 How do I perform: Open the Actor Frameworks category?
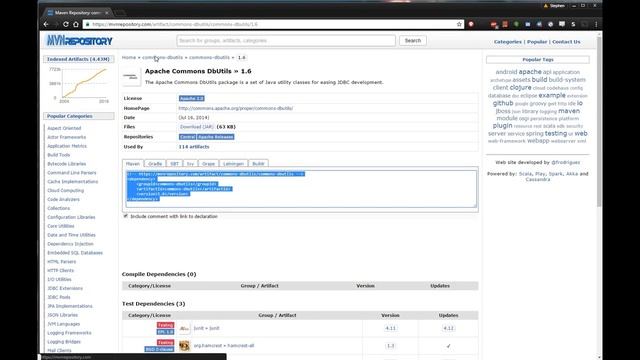click(x=67, y=137)
